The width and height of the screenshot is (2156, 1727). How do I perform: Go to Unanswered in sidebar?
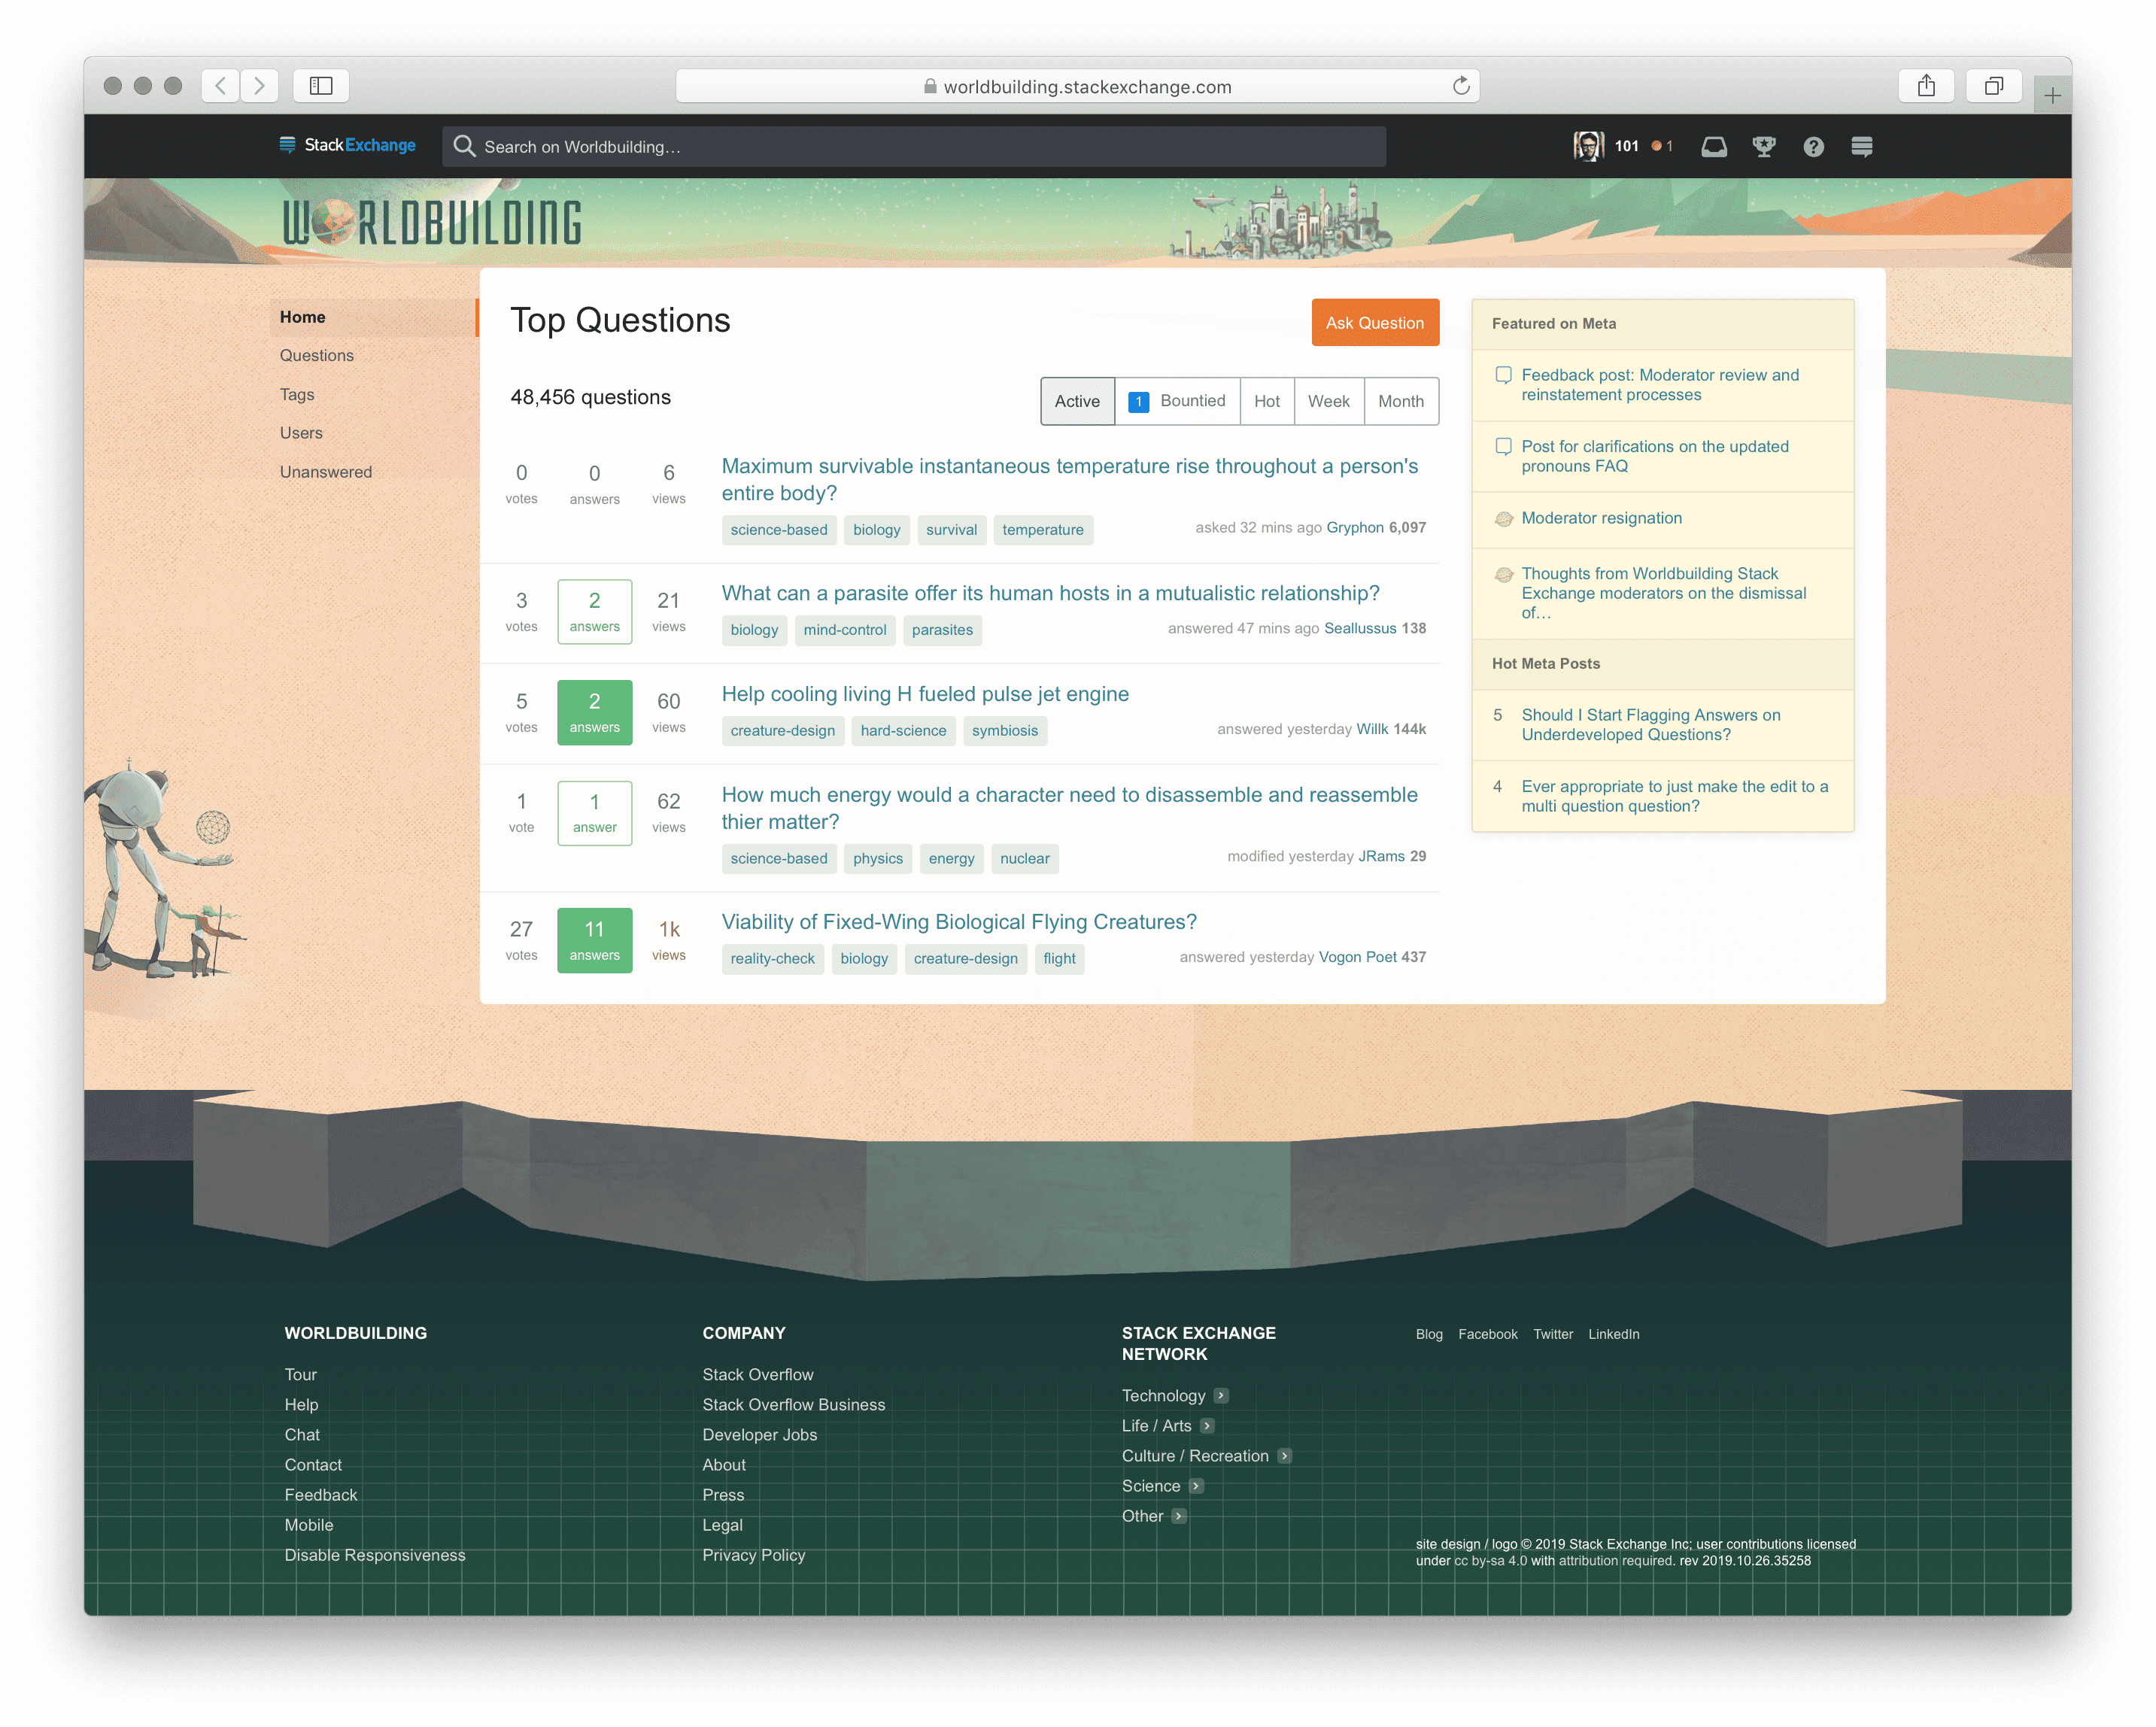326,472
